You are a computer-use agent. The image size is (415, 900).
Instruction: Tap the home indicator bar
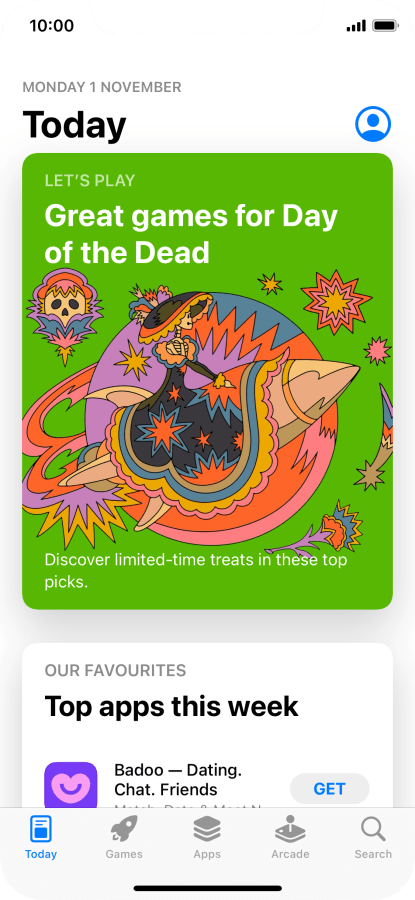point(207,888)
